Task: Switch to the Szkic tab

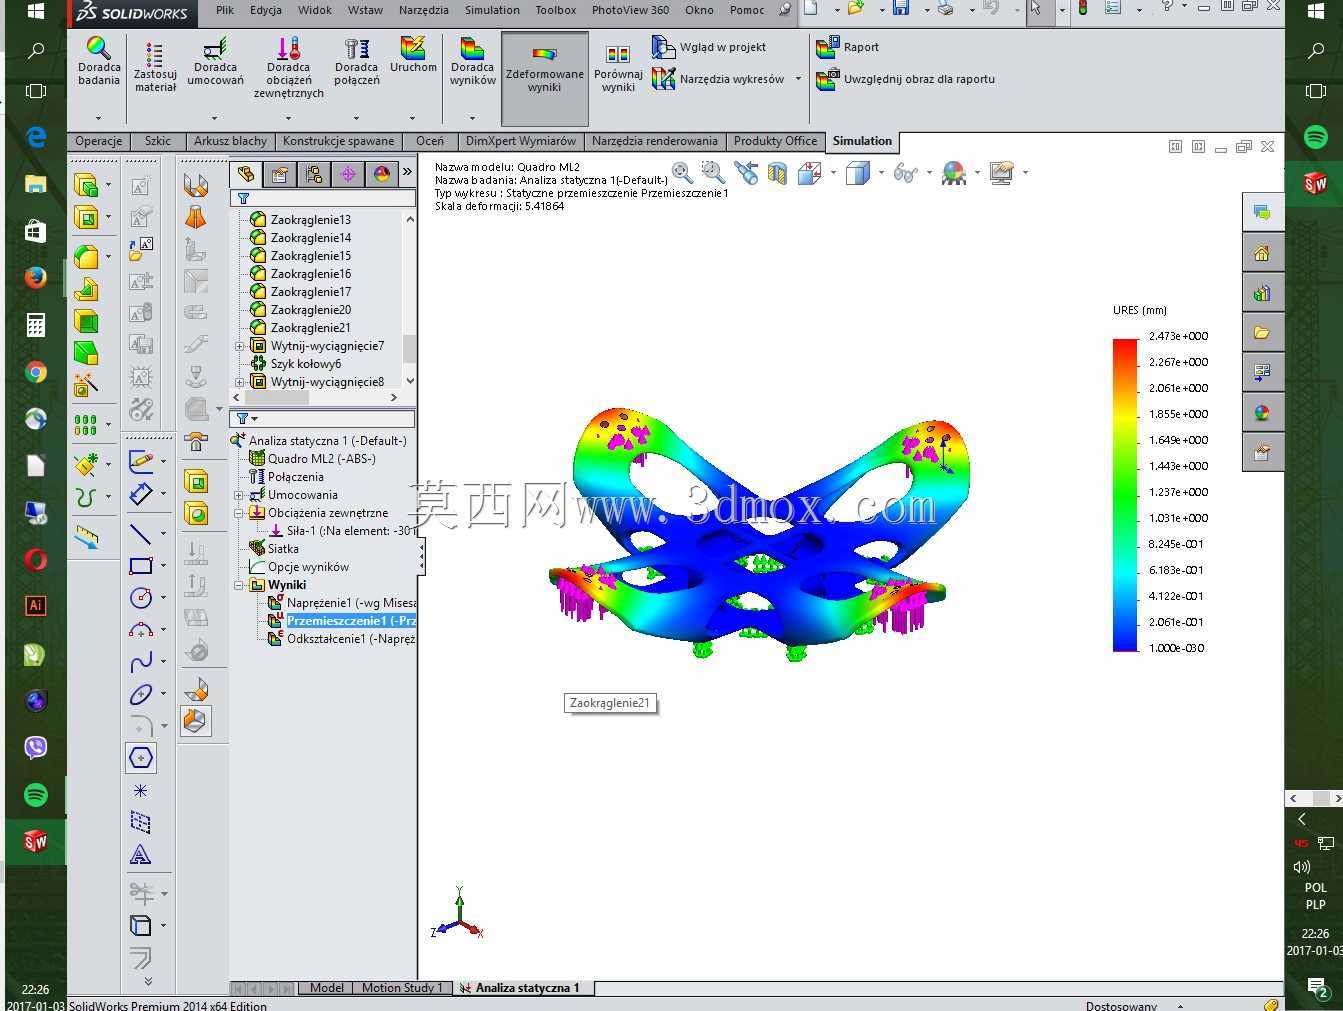Action: pyautogui.click(x=158, y=141)
